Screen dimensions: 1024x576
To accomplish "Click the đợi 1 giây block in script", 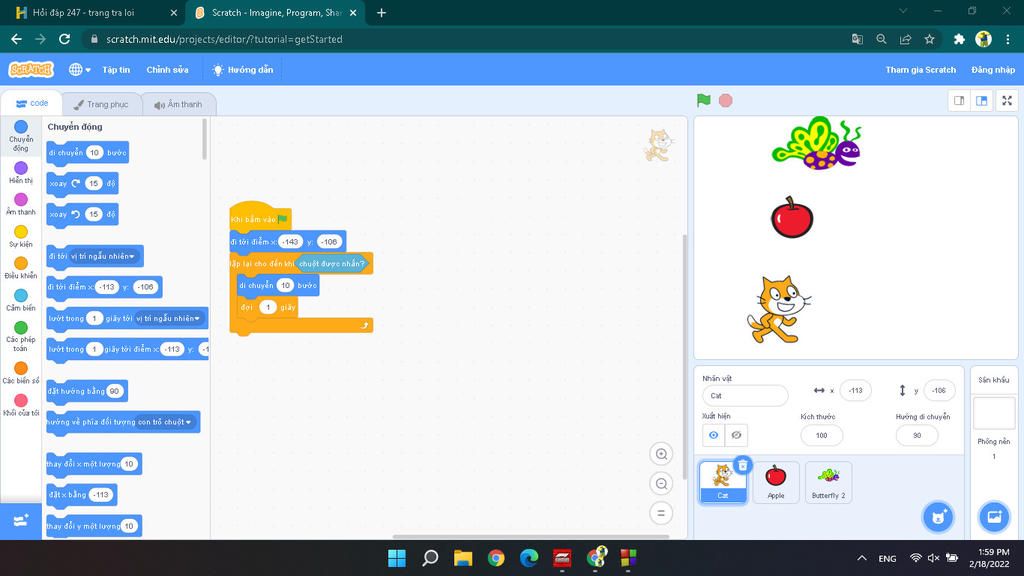I will pos(268,307).
